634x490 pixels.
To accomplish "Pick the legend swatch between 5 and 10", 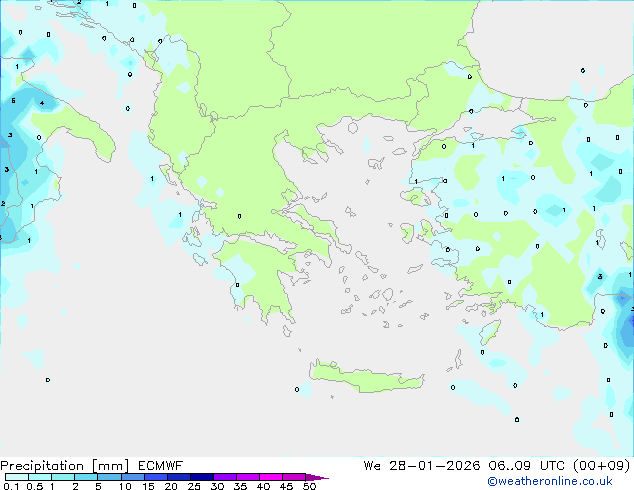I will pyautogui.click(x=110, y=478).
